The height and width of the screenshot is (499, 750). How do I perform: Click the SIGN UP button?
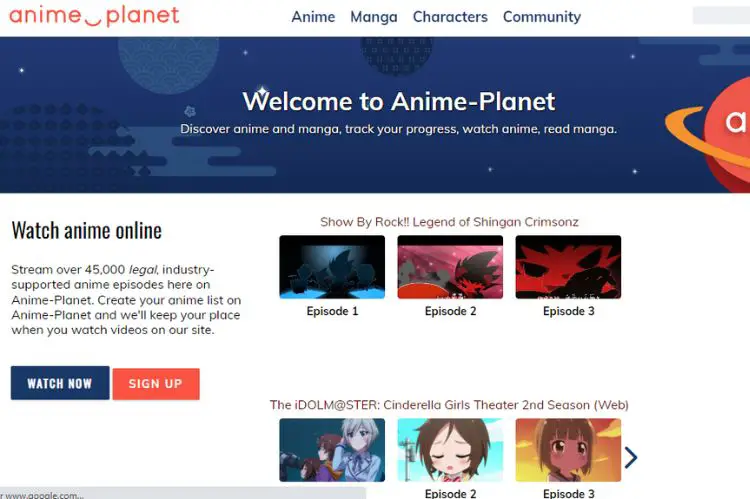(x=156, y=384)
